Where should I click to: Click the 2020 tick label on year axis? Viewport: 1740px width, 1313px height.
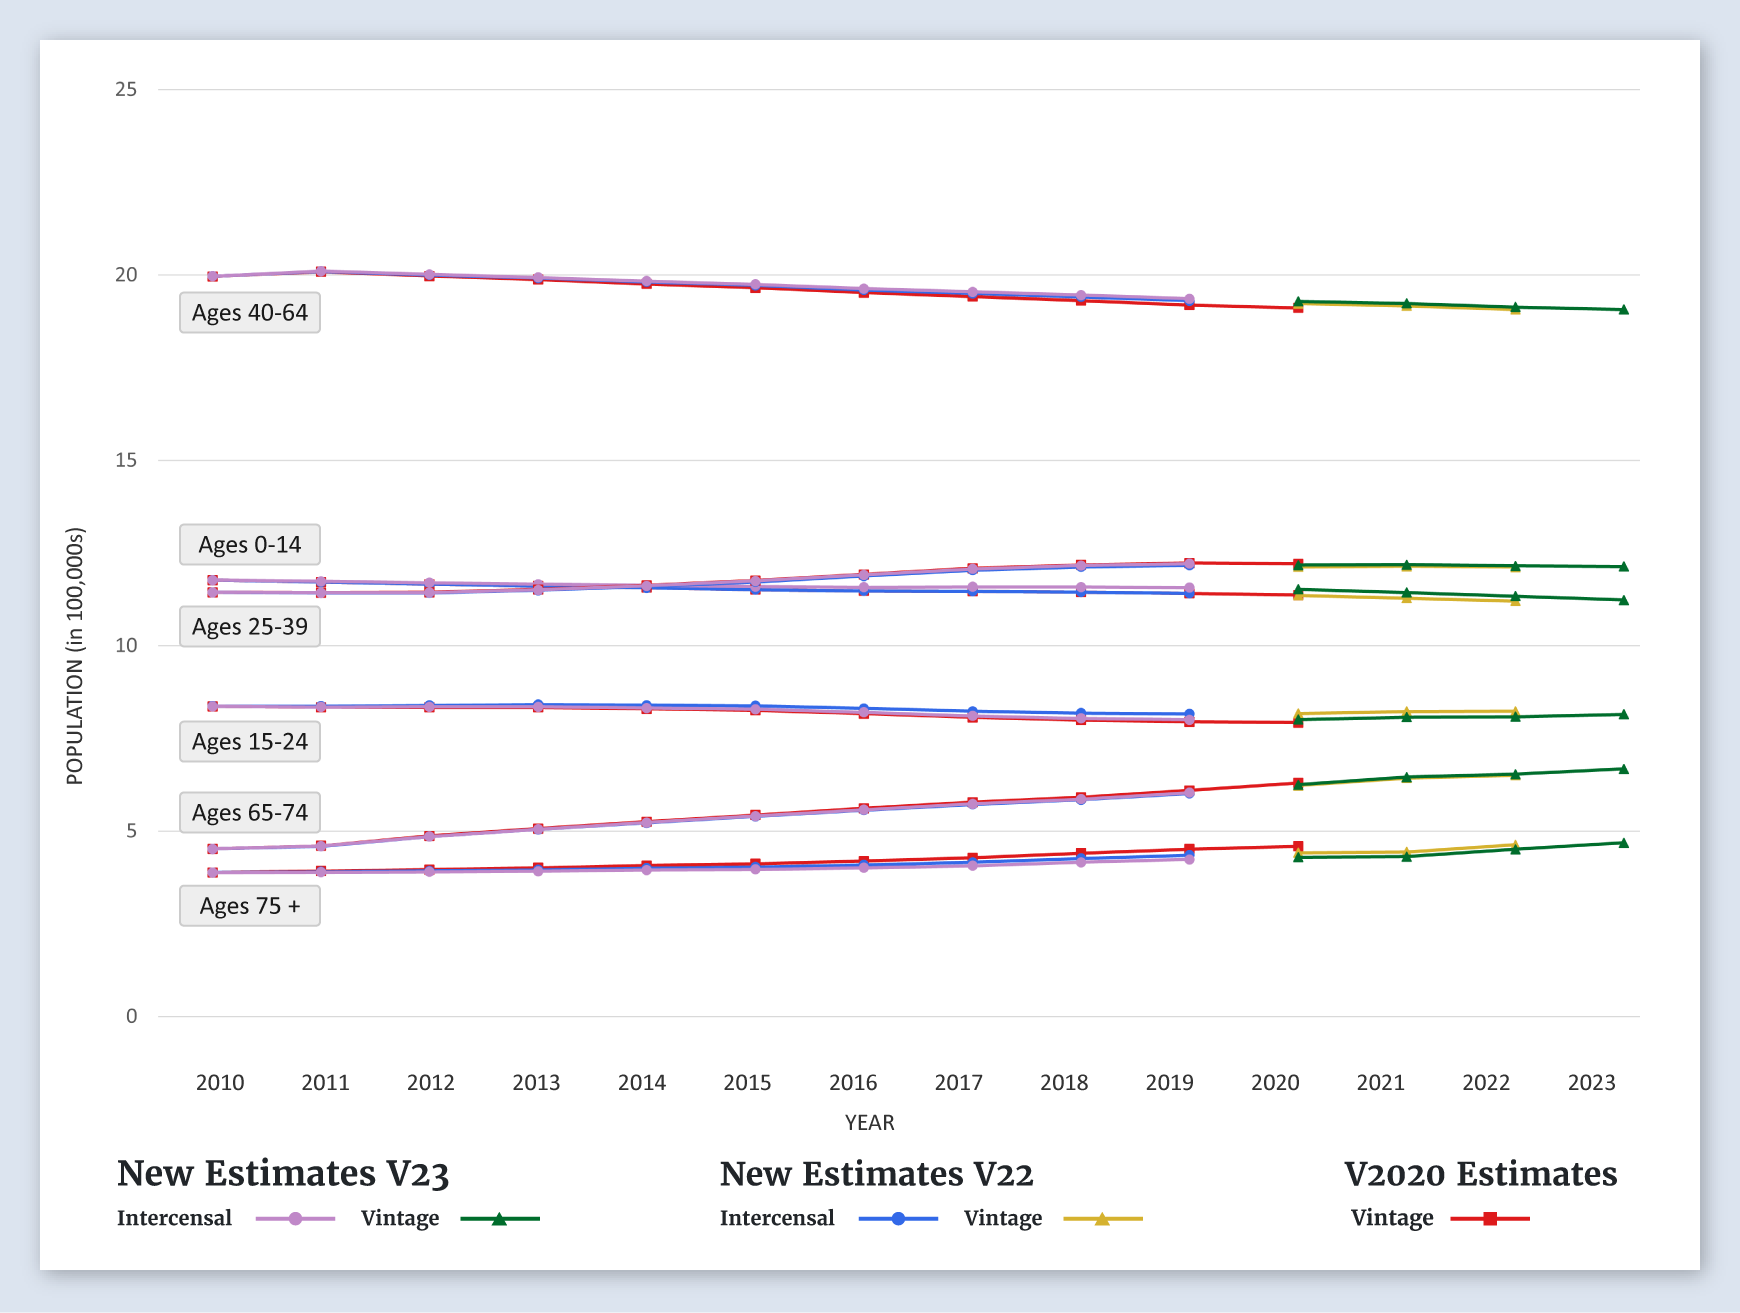(x=1275, y=1083)
